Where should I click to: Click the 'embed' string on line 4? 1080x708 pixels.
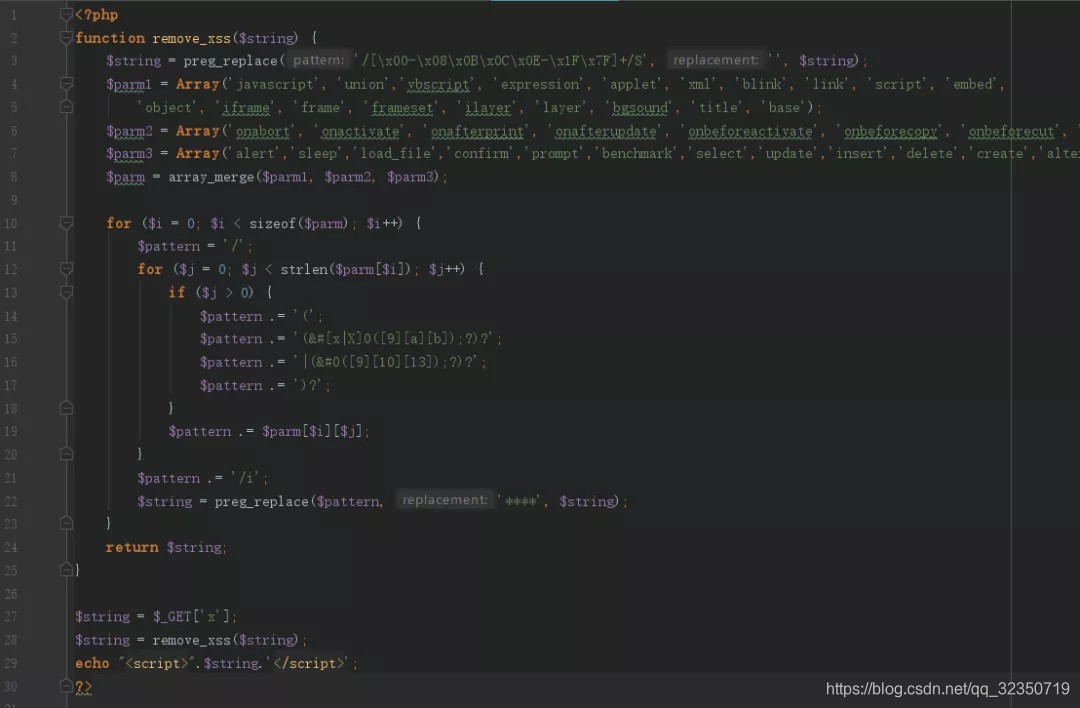(973, 84)
